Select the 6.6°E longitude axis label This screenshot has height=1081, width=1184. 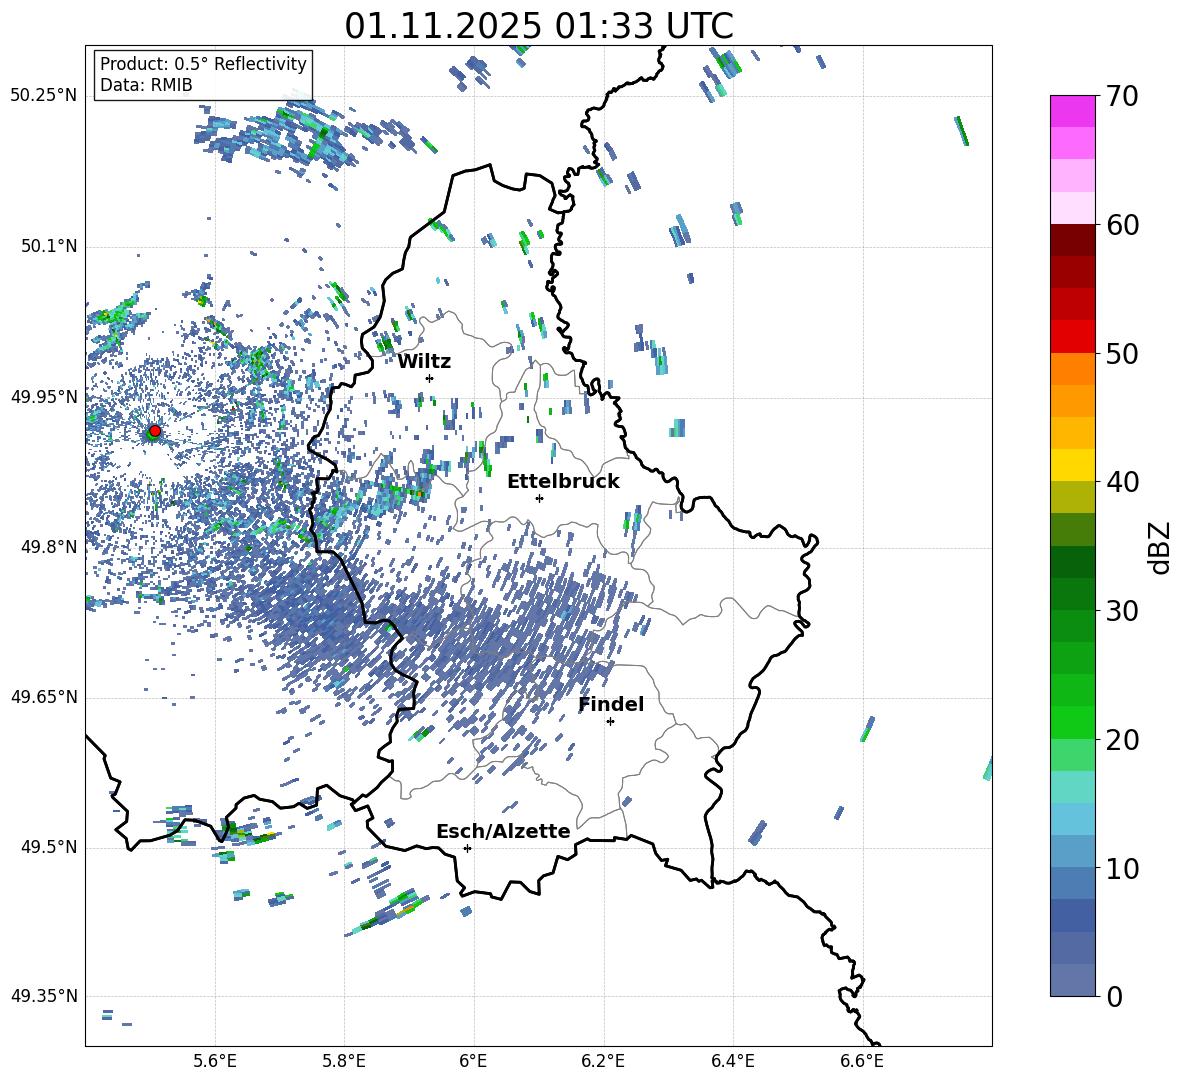pyautogui.click(x=861, y=1060)
